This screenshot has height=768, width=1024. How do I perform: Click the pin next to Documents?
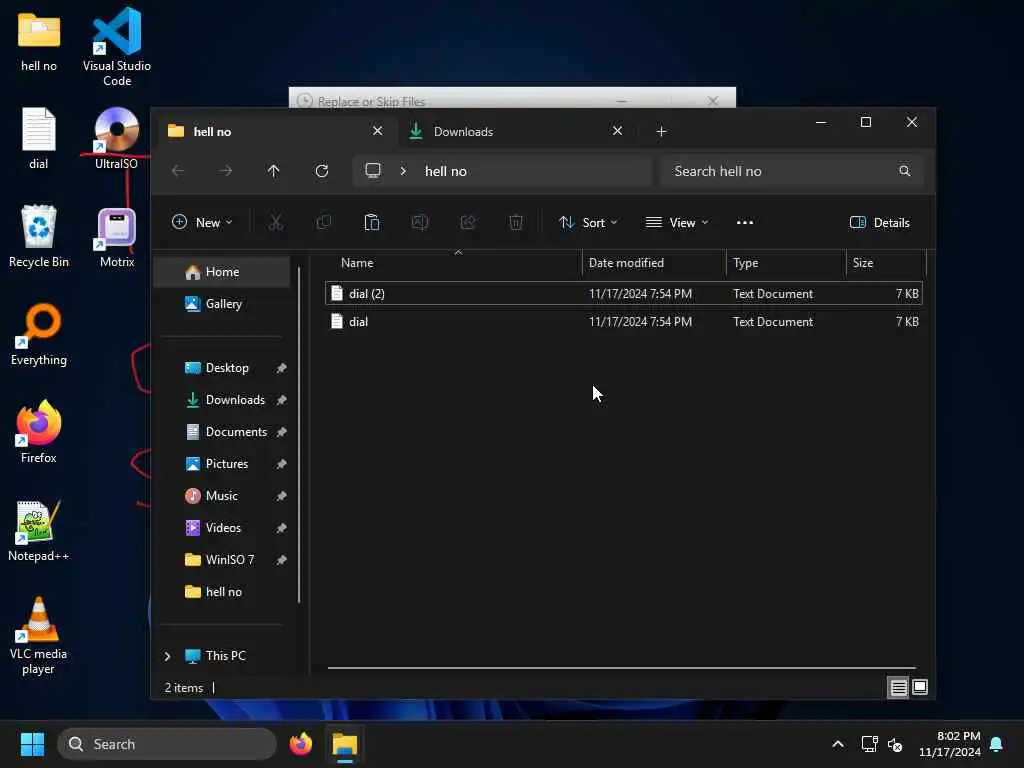(281, 432)
